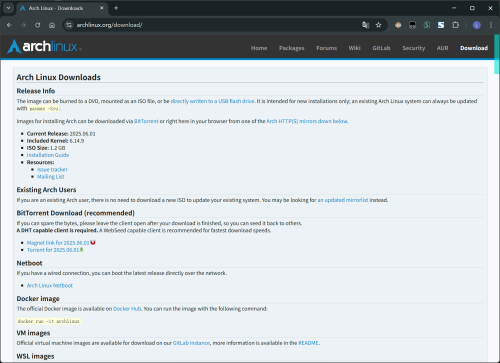
Task: Open the Extensions puzzle-piece icon
Action: [455, 25]
